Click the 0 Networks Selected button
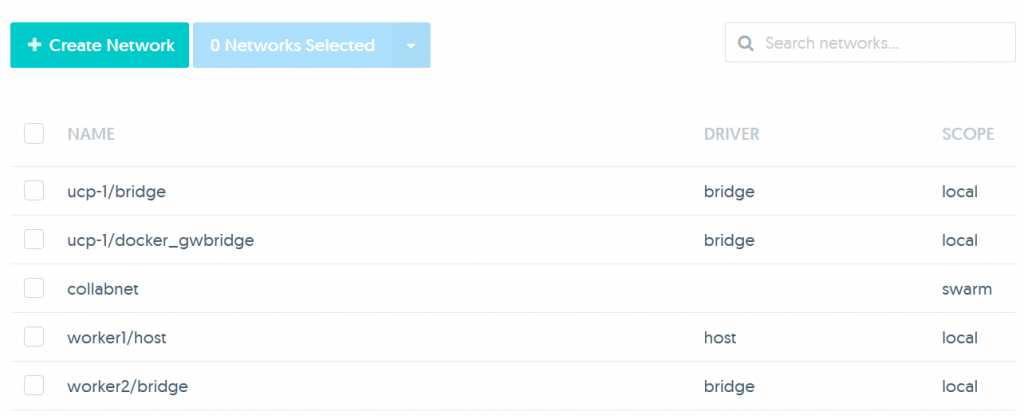The width and height of the screenshot is (1024, 416). (x=293, y=45)
